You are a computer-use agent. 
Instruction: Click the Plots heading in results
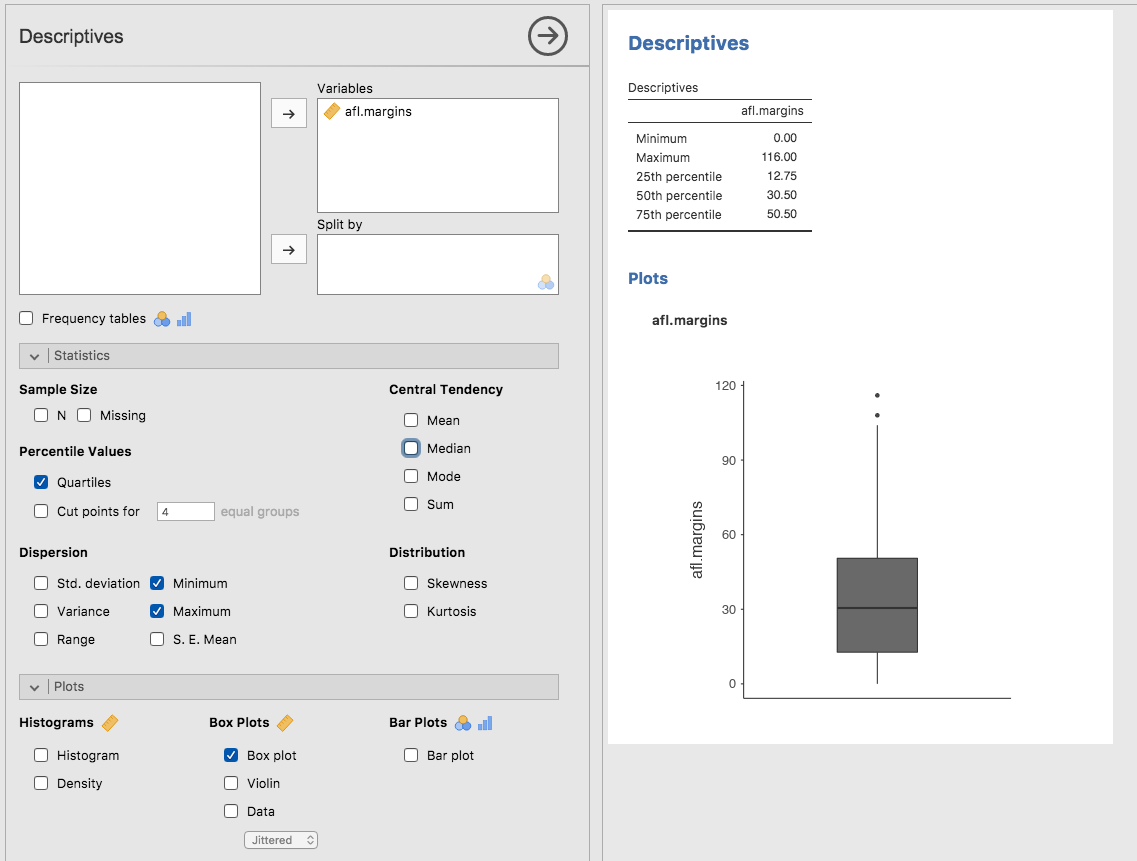click(x=648, y=279)
